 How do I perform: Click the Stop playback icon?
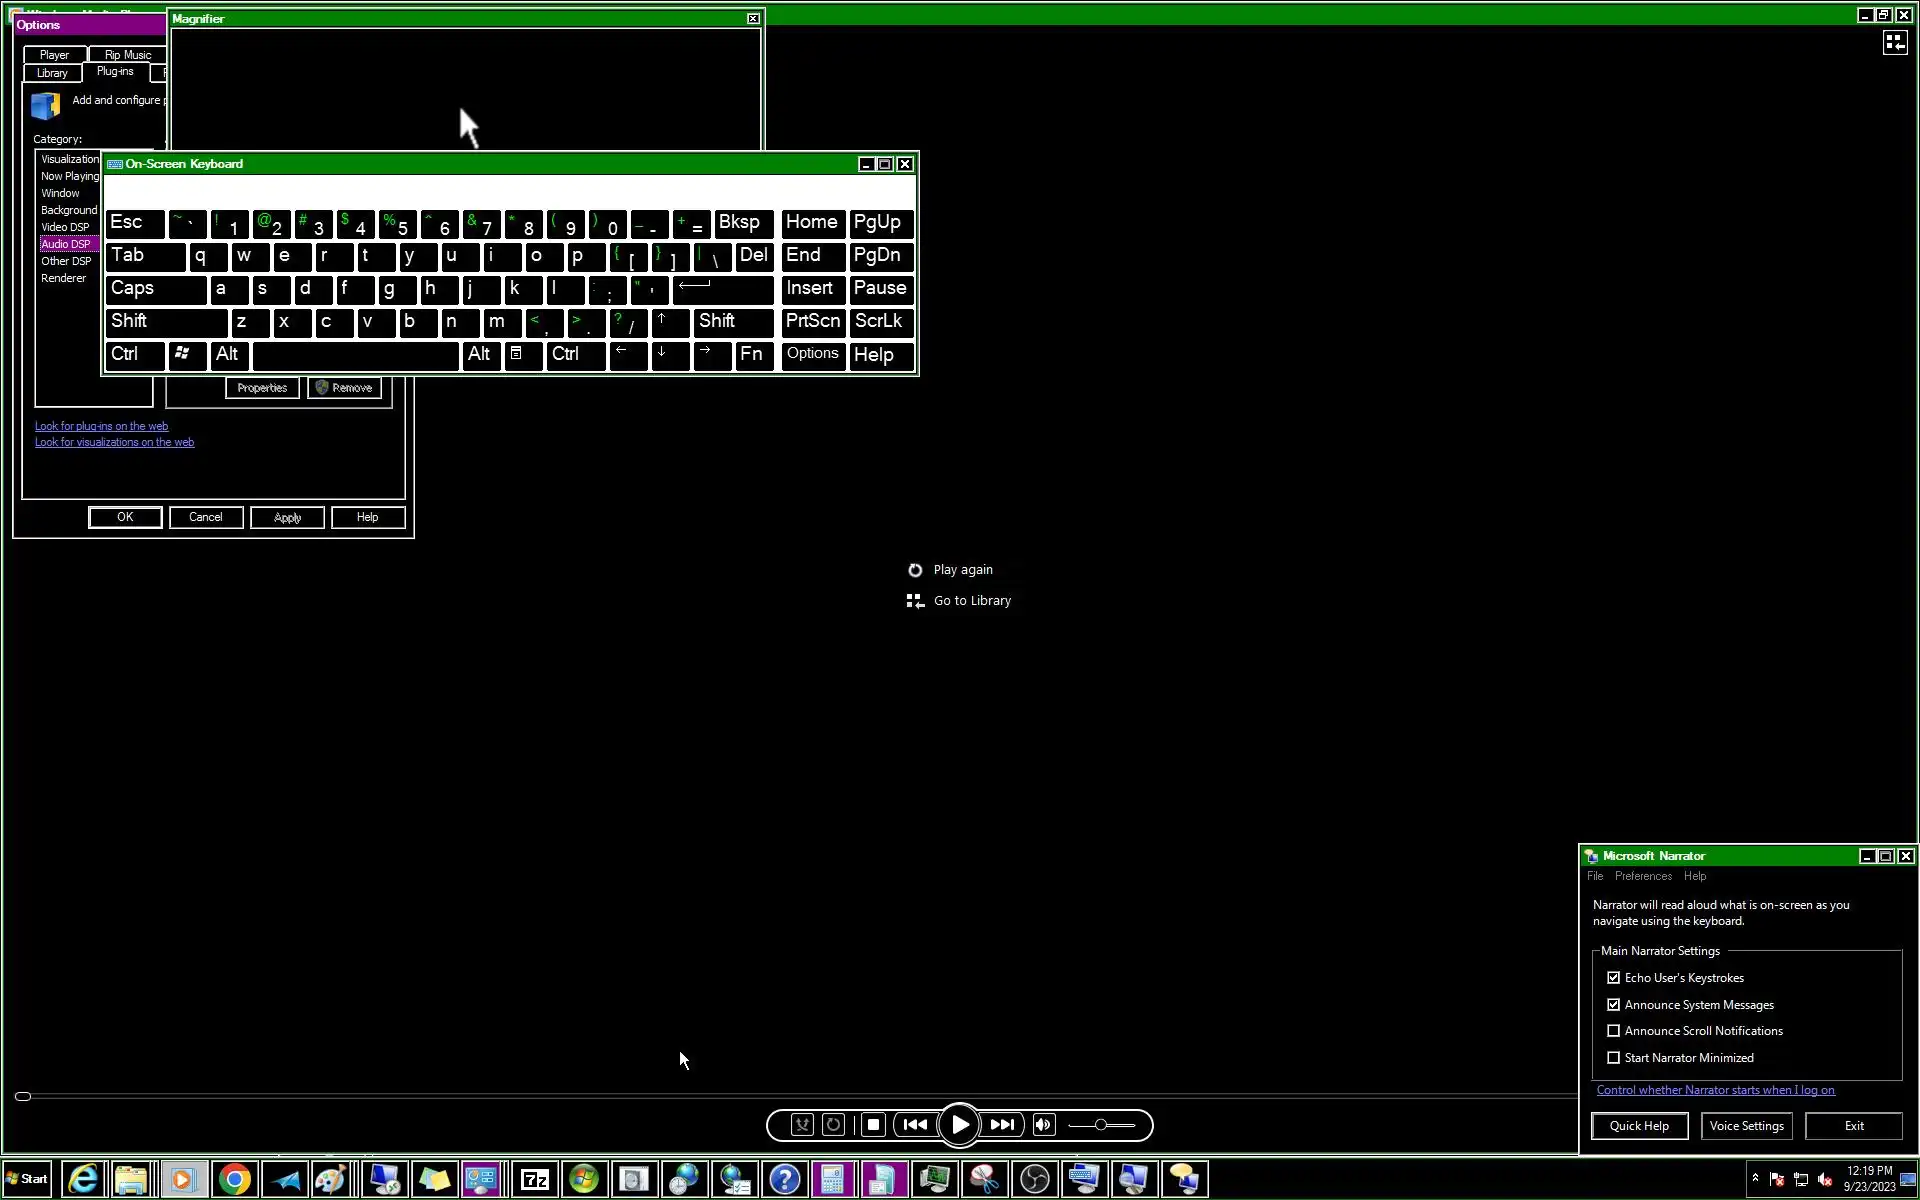click(873, 1125)
